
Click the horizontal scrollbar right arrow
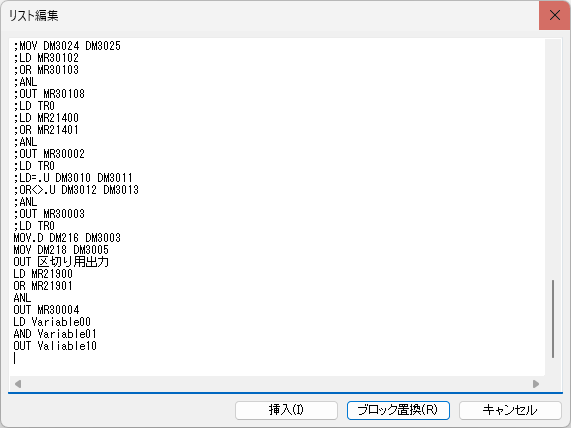click(x=536, y=384)
